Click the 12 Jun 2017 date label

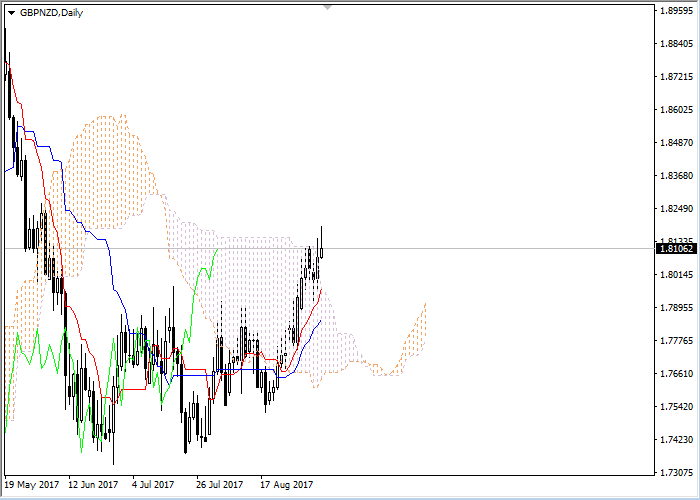coord(93,485)
